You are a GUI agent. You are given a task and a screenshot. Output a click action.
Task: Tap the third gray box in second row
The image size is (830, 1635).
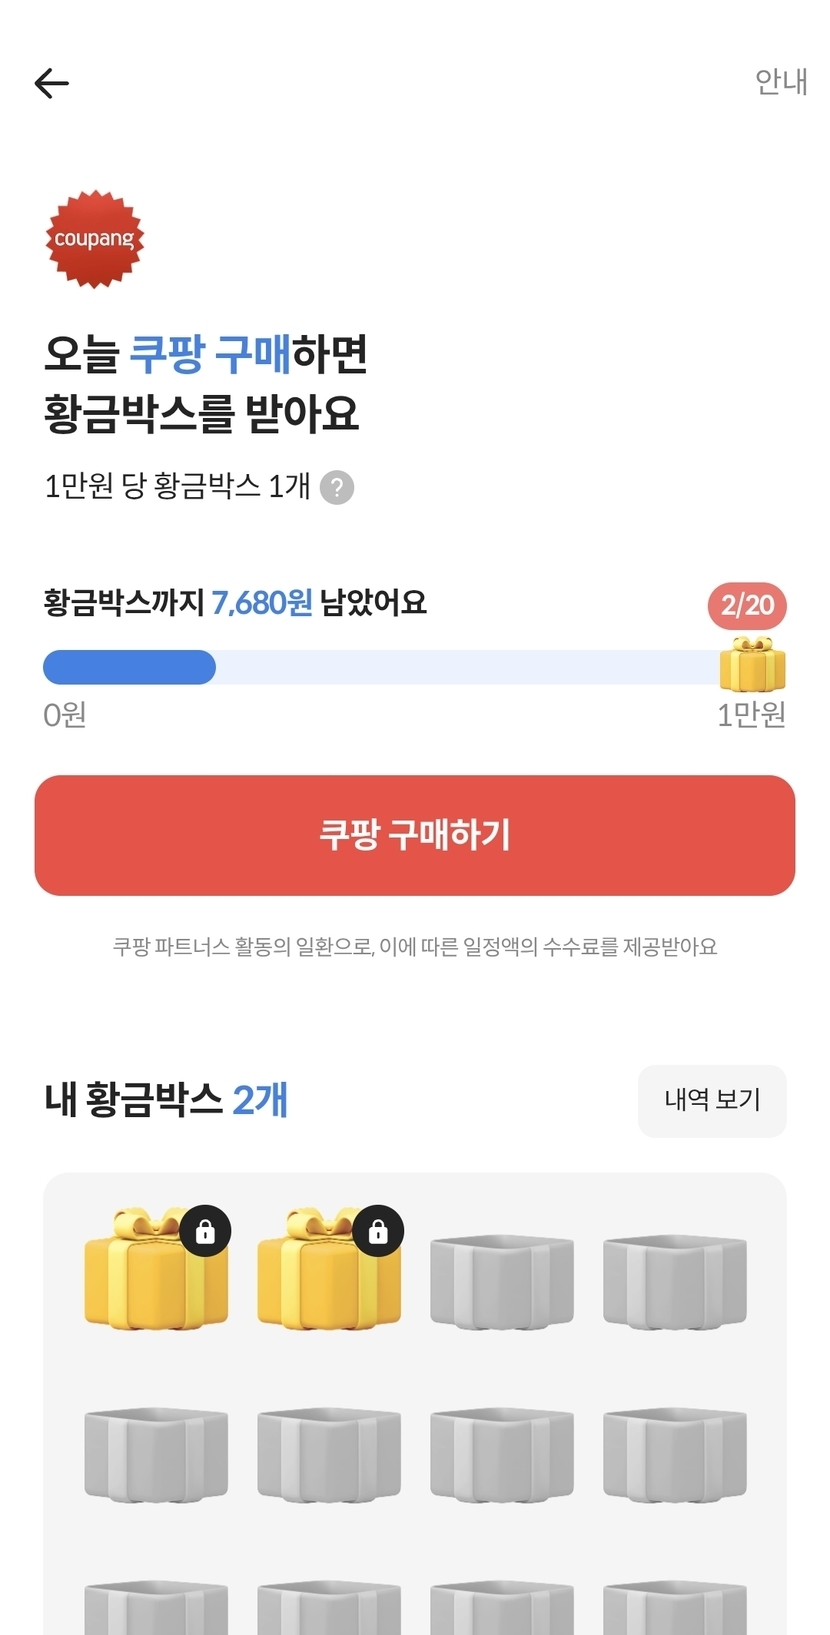point(502,1455)
